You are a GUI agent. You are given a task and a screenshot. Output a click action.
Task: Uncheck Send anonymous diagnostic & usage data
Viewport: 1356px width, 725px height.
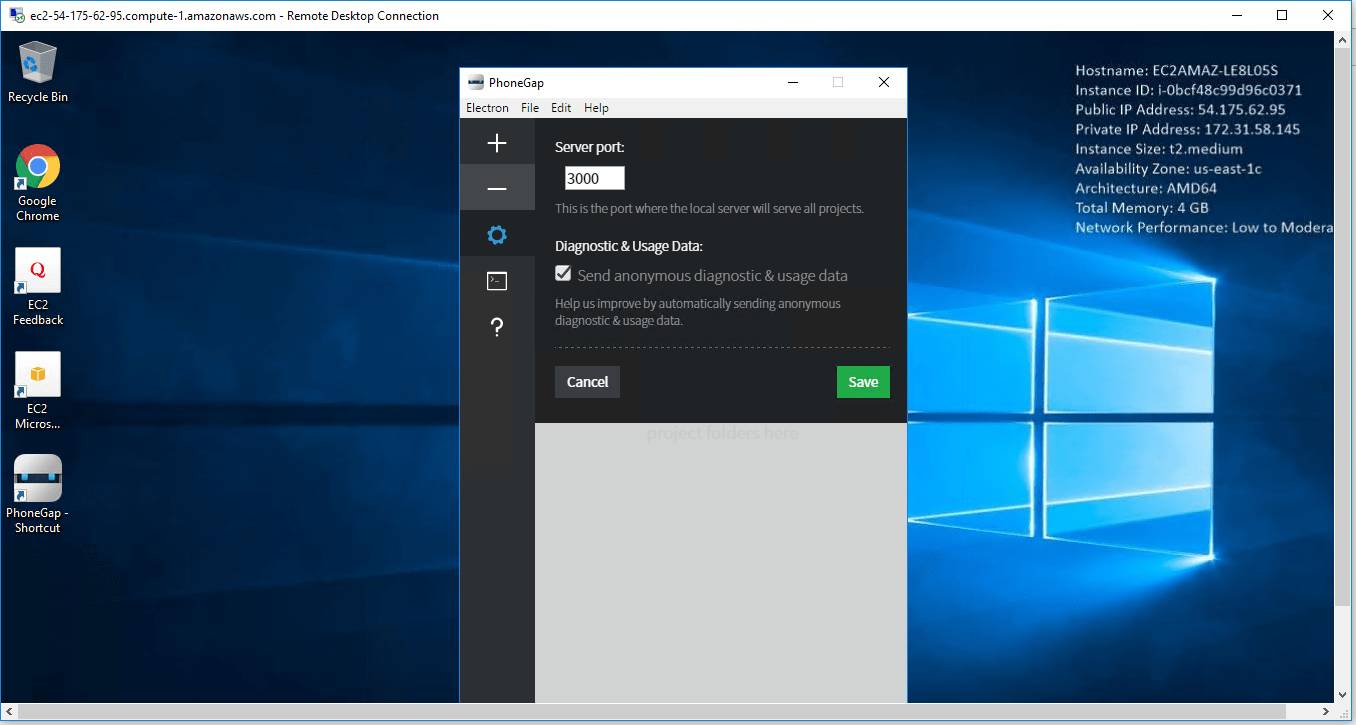(x=564, y=274)
